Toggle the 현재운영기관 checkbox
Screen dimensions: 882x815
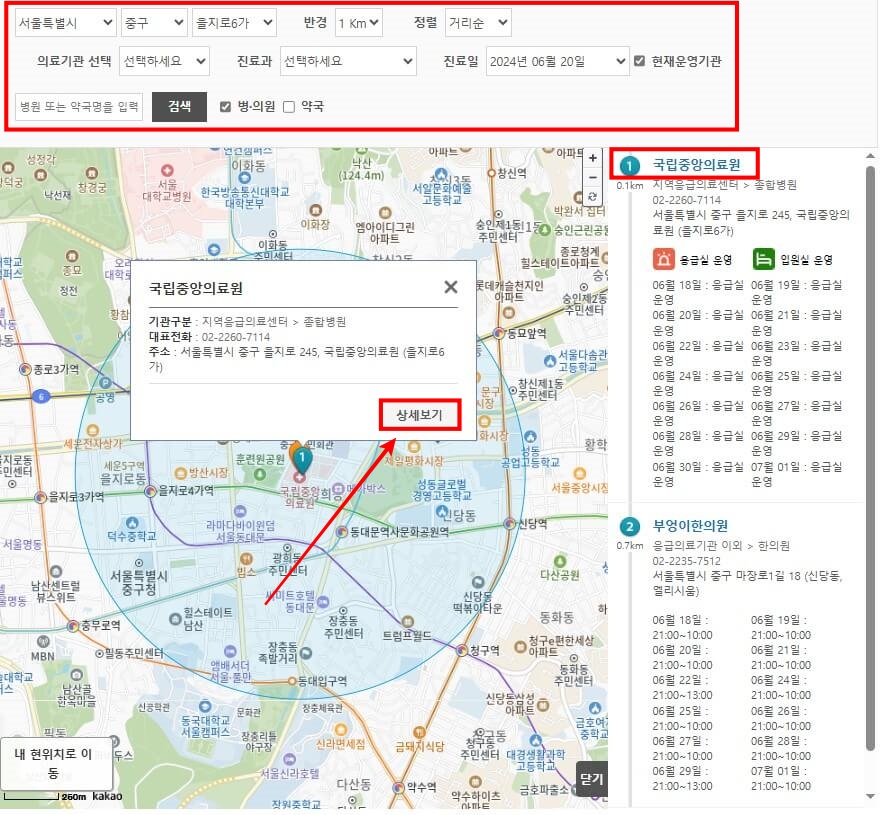coord(639,61)
